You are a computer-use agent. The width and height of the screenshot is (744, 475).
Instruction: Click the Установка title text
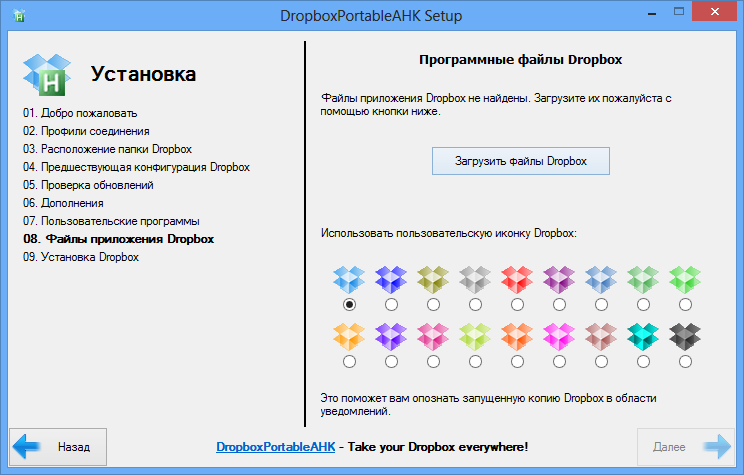click(143, 74)
